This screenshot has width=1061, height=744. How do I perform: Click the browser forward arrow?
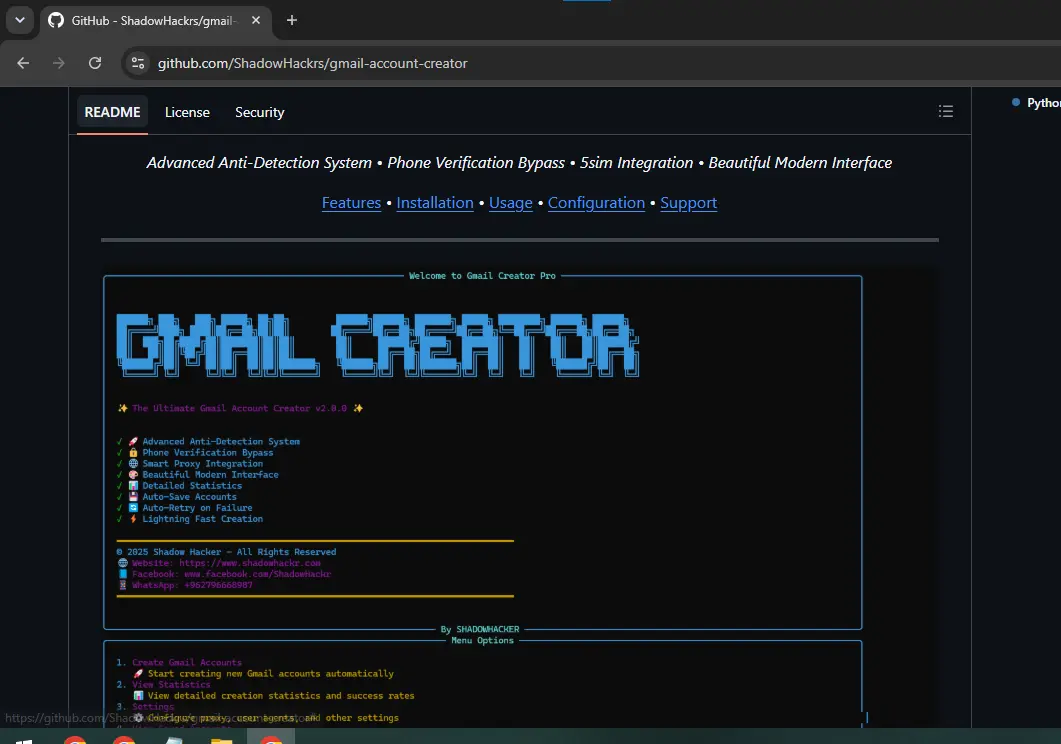pyautogui.click(x=59, y=63)
